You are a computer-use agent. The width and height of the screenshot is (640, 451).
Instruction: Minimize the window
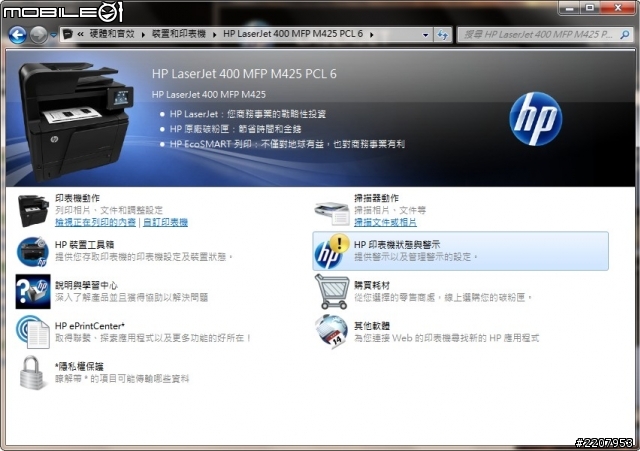click(569, 7)
